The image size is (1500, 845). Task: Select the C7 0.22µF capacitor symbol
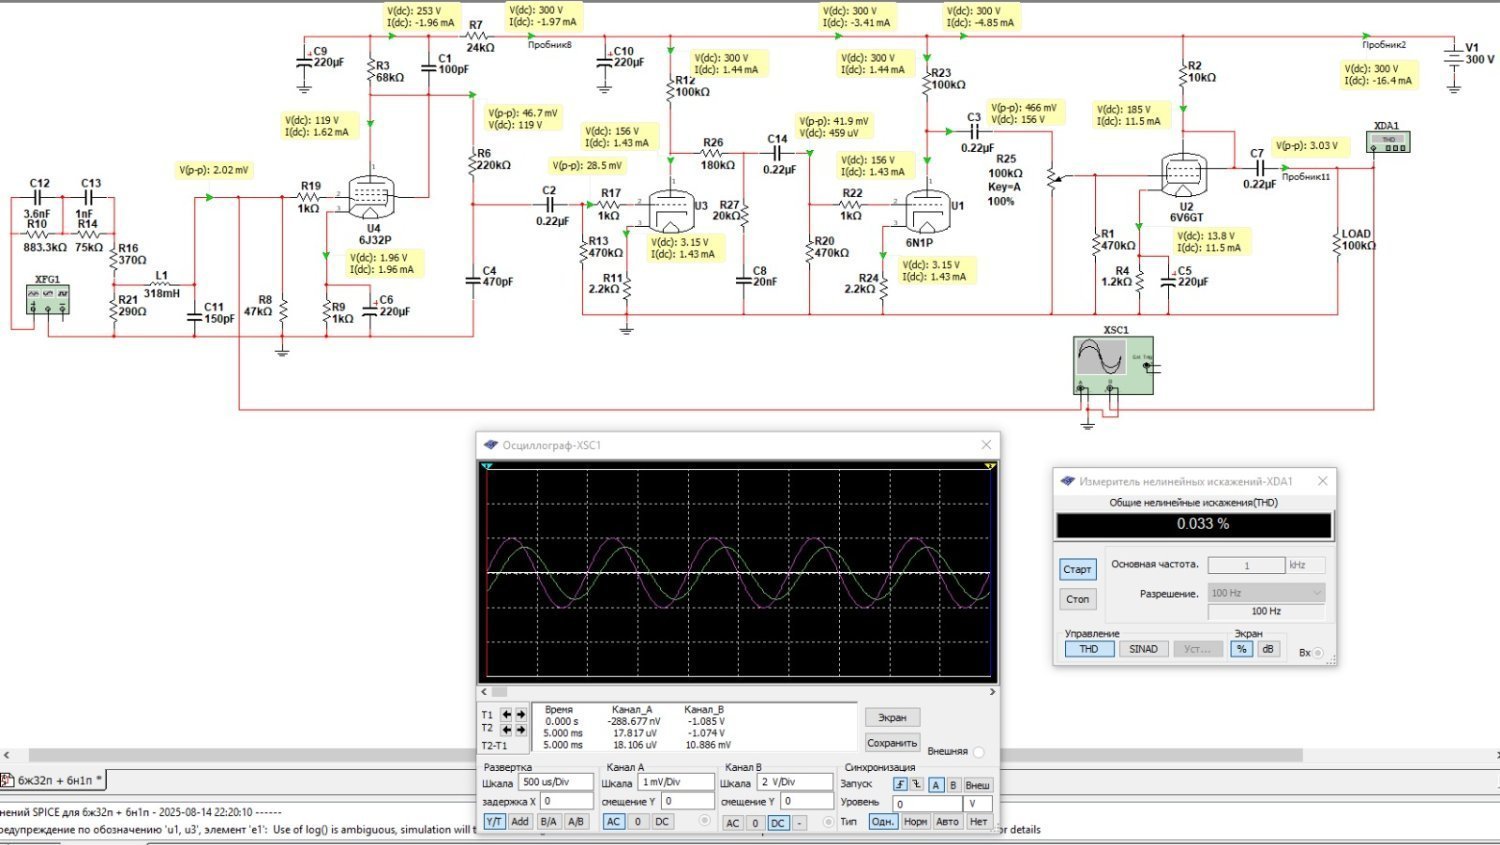(x=1259, y=168)
